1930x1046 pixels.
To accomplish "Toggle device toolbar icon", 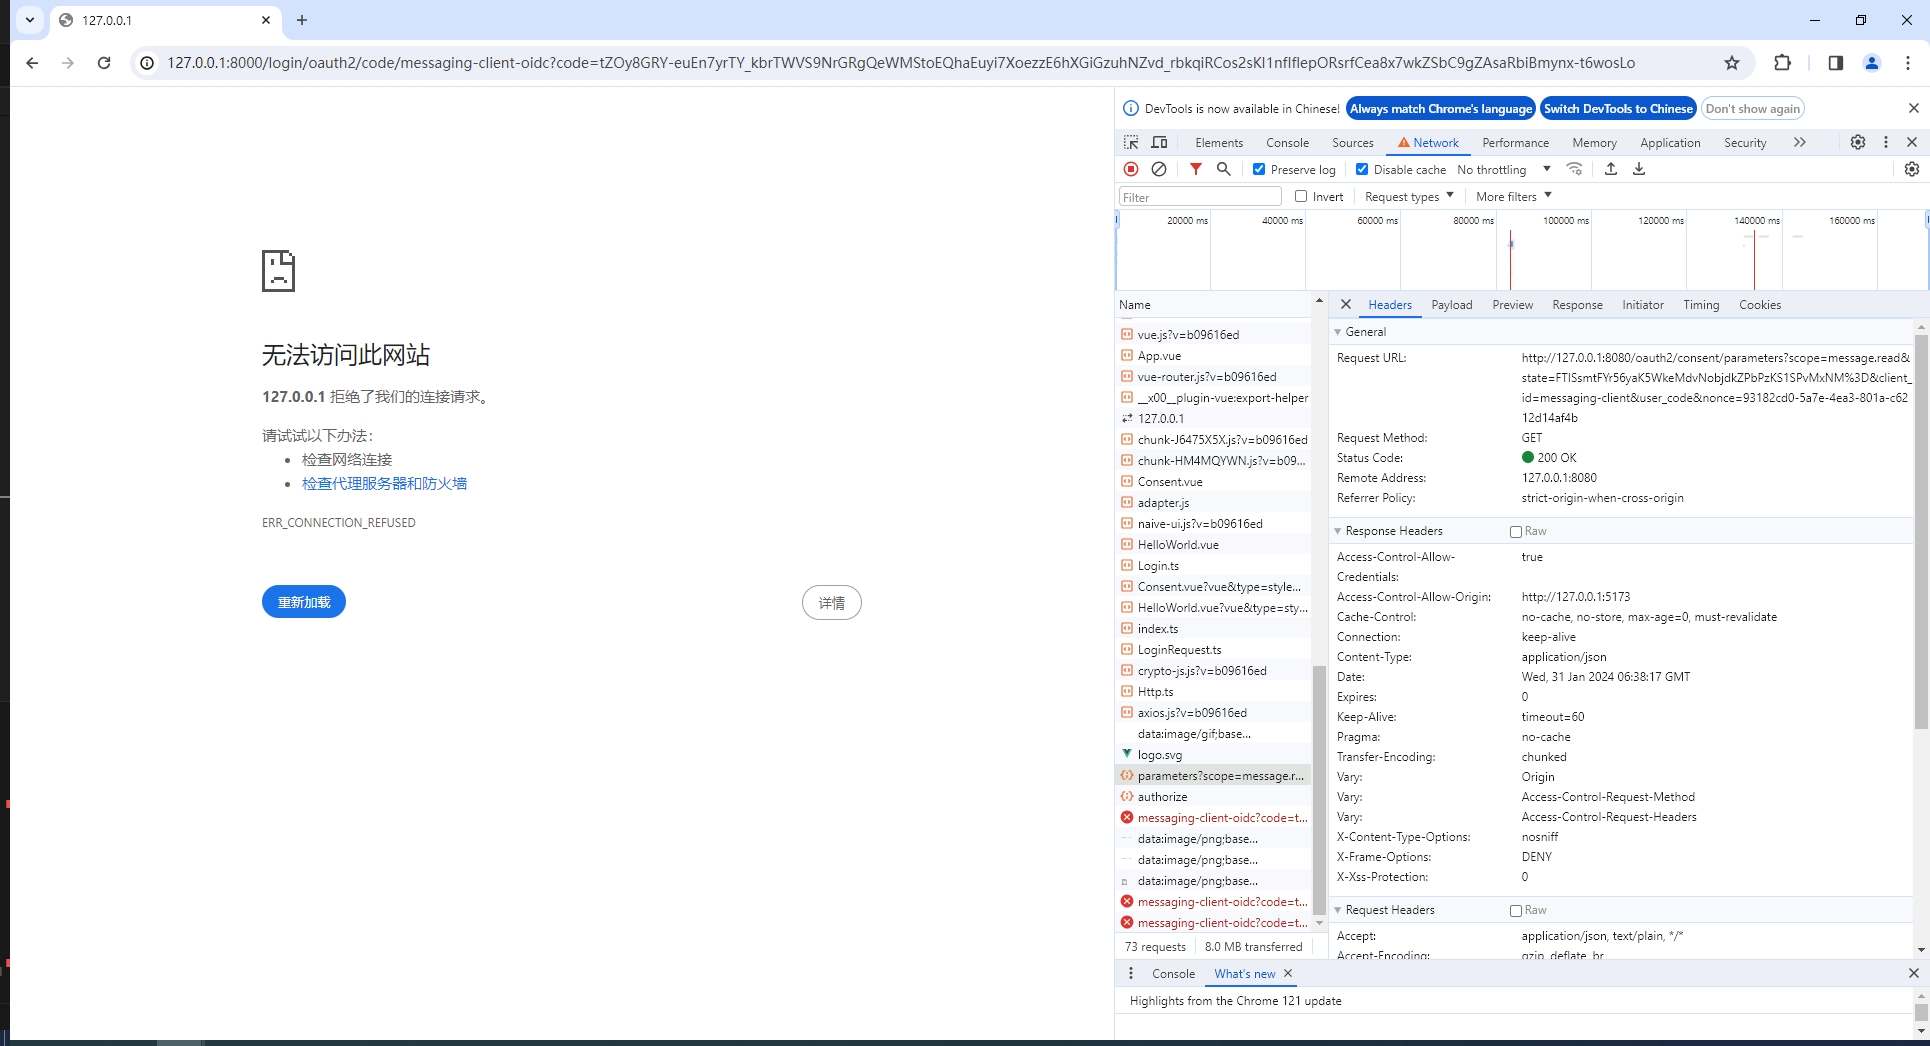I will click(x=1159, y=143).
